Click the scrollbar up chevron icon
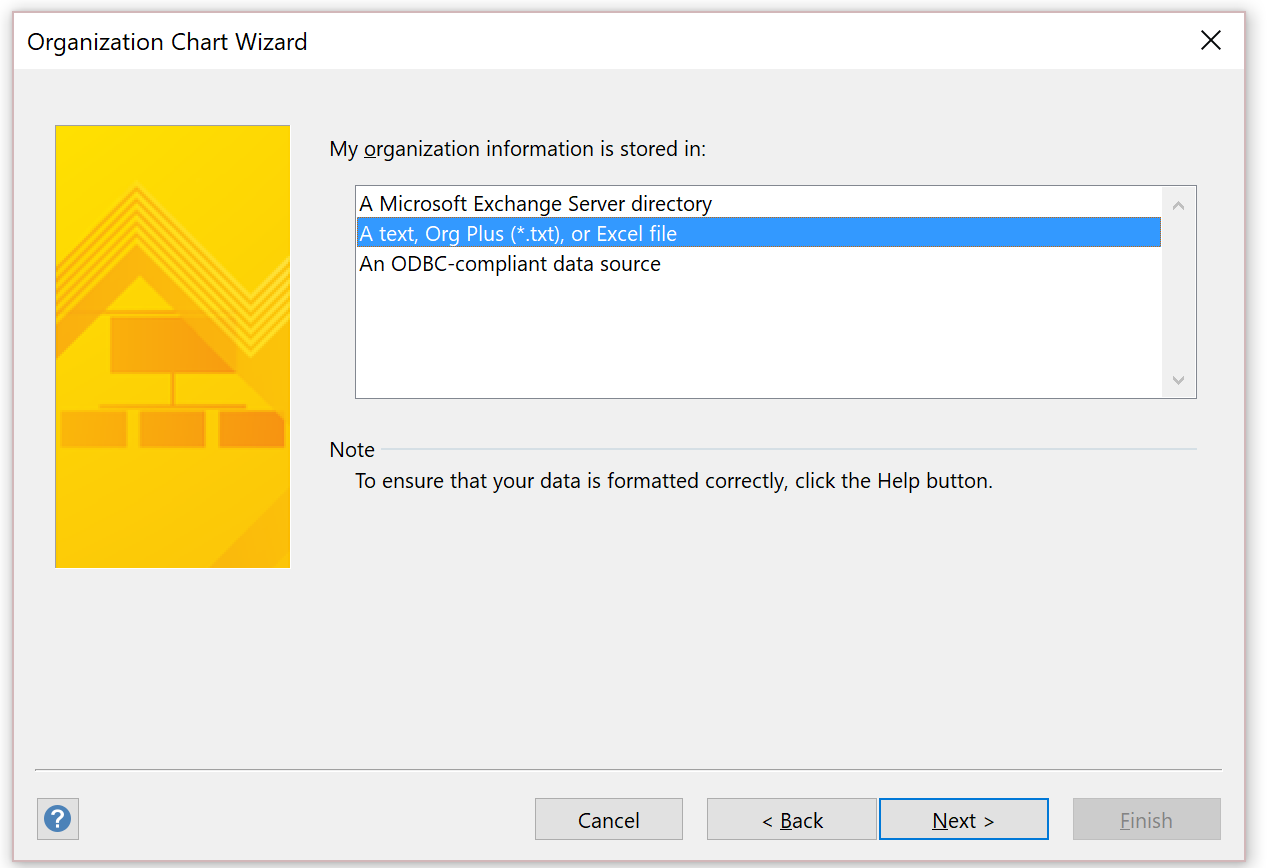 point(1178,204)
